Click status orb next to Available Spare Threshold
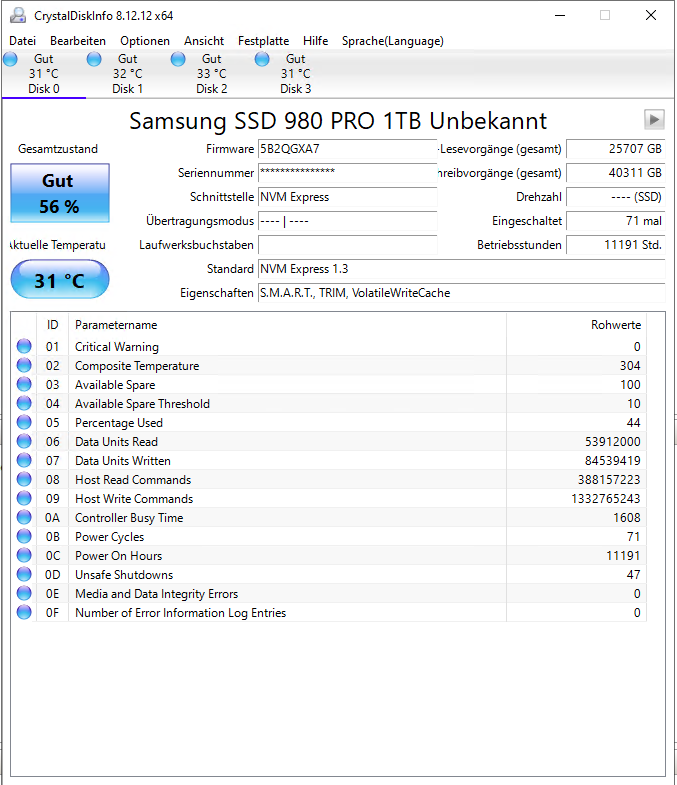Image resolution: width=677 pixels, height=785 pixels. click(x=24, y=403)
